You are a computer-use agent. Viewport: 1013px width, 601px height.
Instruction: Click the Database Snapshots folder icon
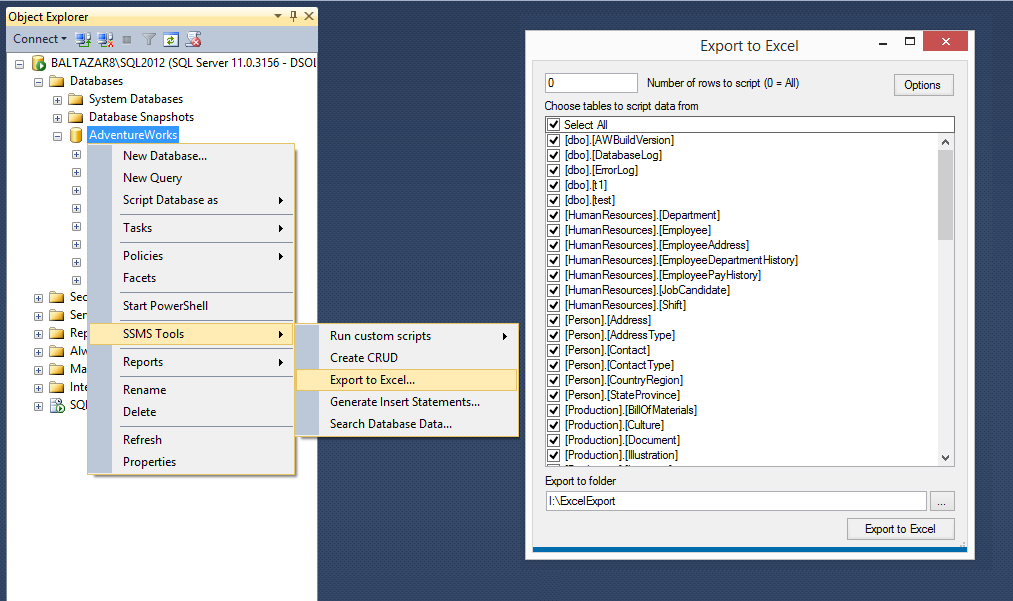pyautogui.click(x=76, y=117)
